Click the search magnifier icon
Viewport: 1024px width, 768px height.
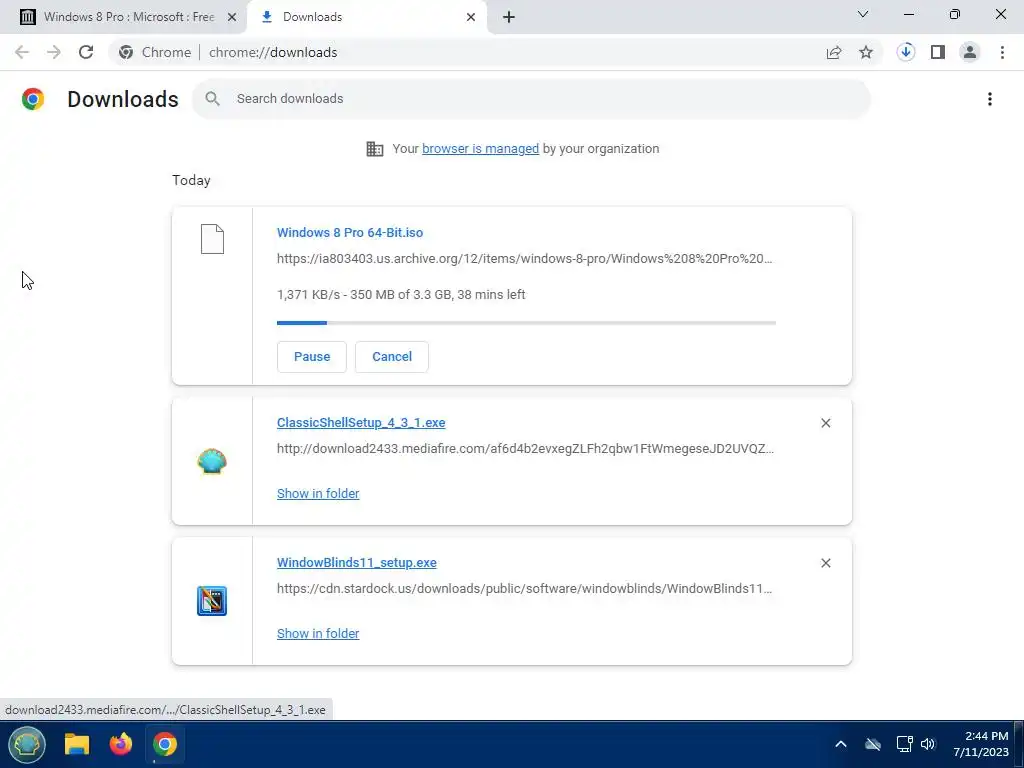pos(212,99)
